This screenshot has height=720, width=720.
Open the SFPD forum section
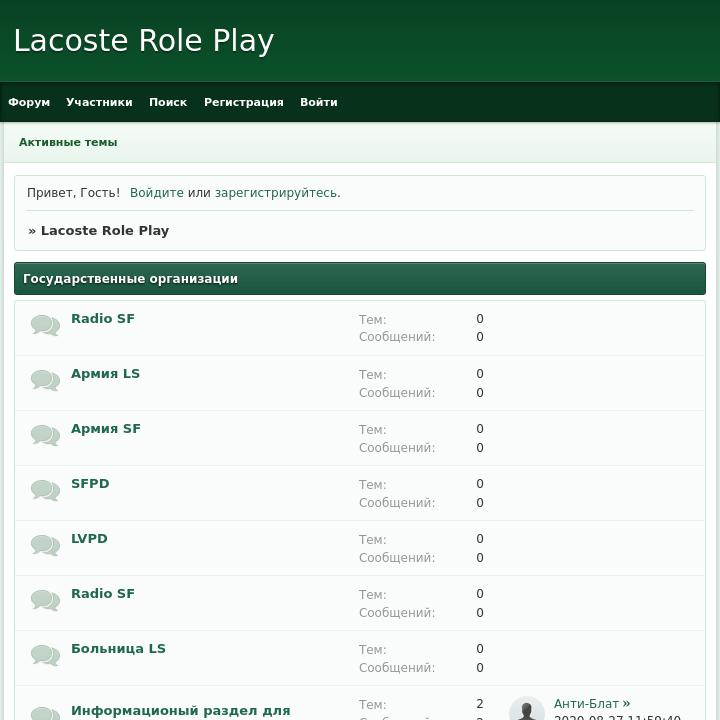pos(90,484)
